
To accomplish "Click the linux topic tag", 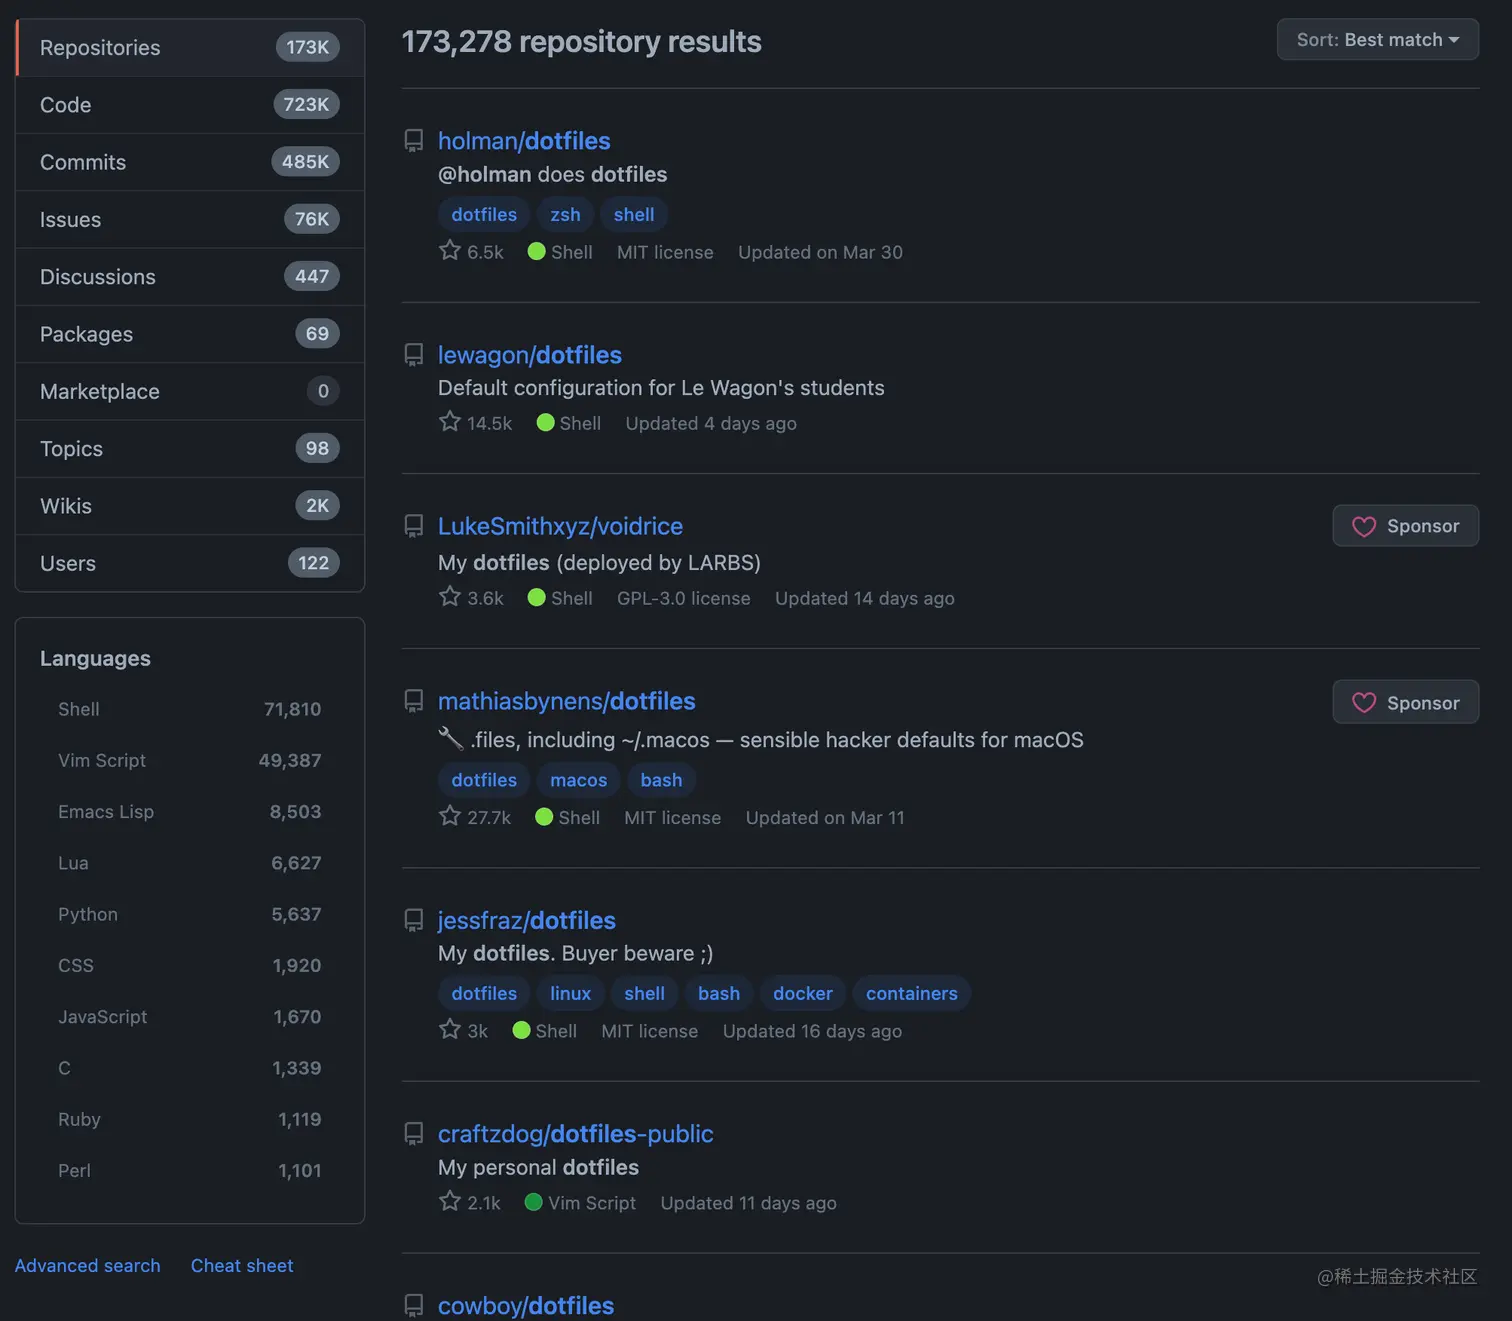I will click(x=570, y=994).
